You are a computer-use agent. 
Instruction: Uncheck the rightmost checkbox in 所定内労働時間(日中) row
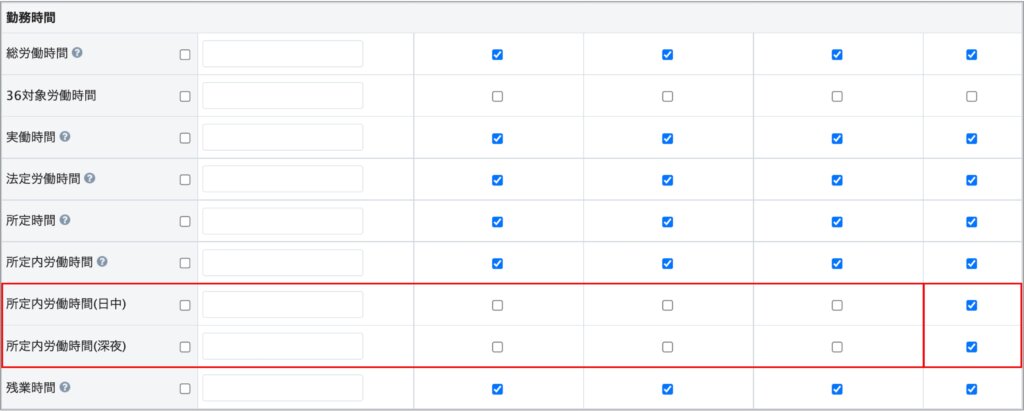coord(971,305)
